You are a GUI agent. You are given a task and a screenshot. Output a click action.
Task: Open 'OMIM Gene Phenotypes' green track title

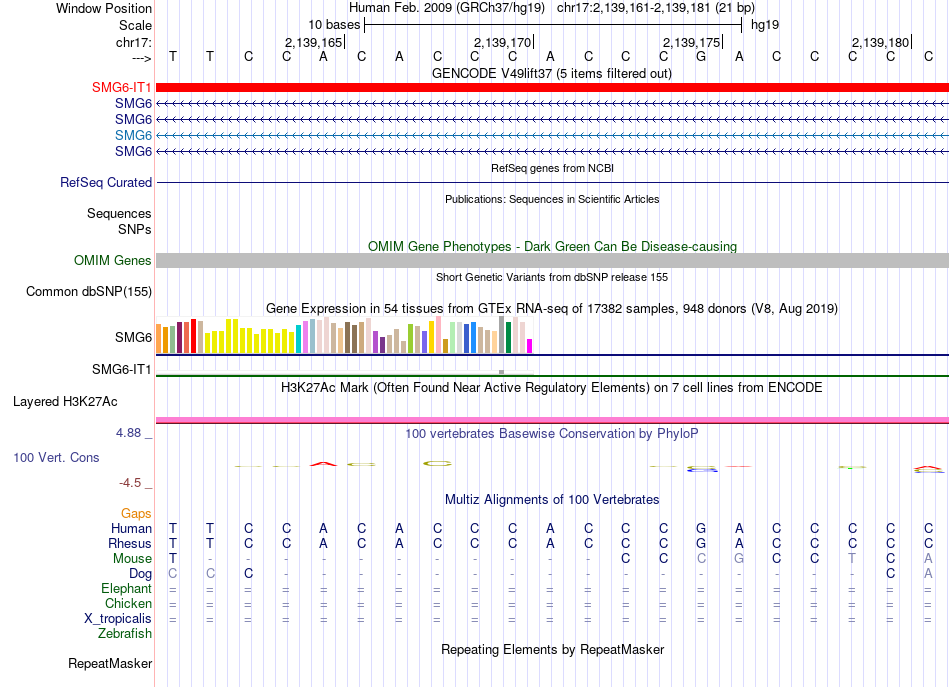(x=552, y=247)
